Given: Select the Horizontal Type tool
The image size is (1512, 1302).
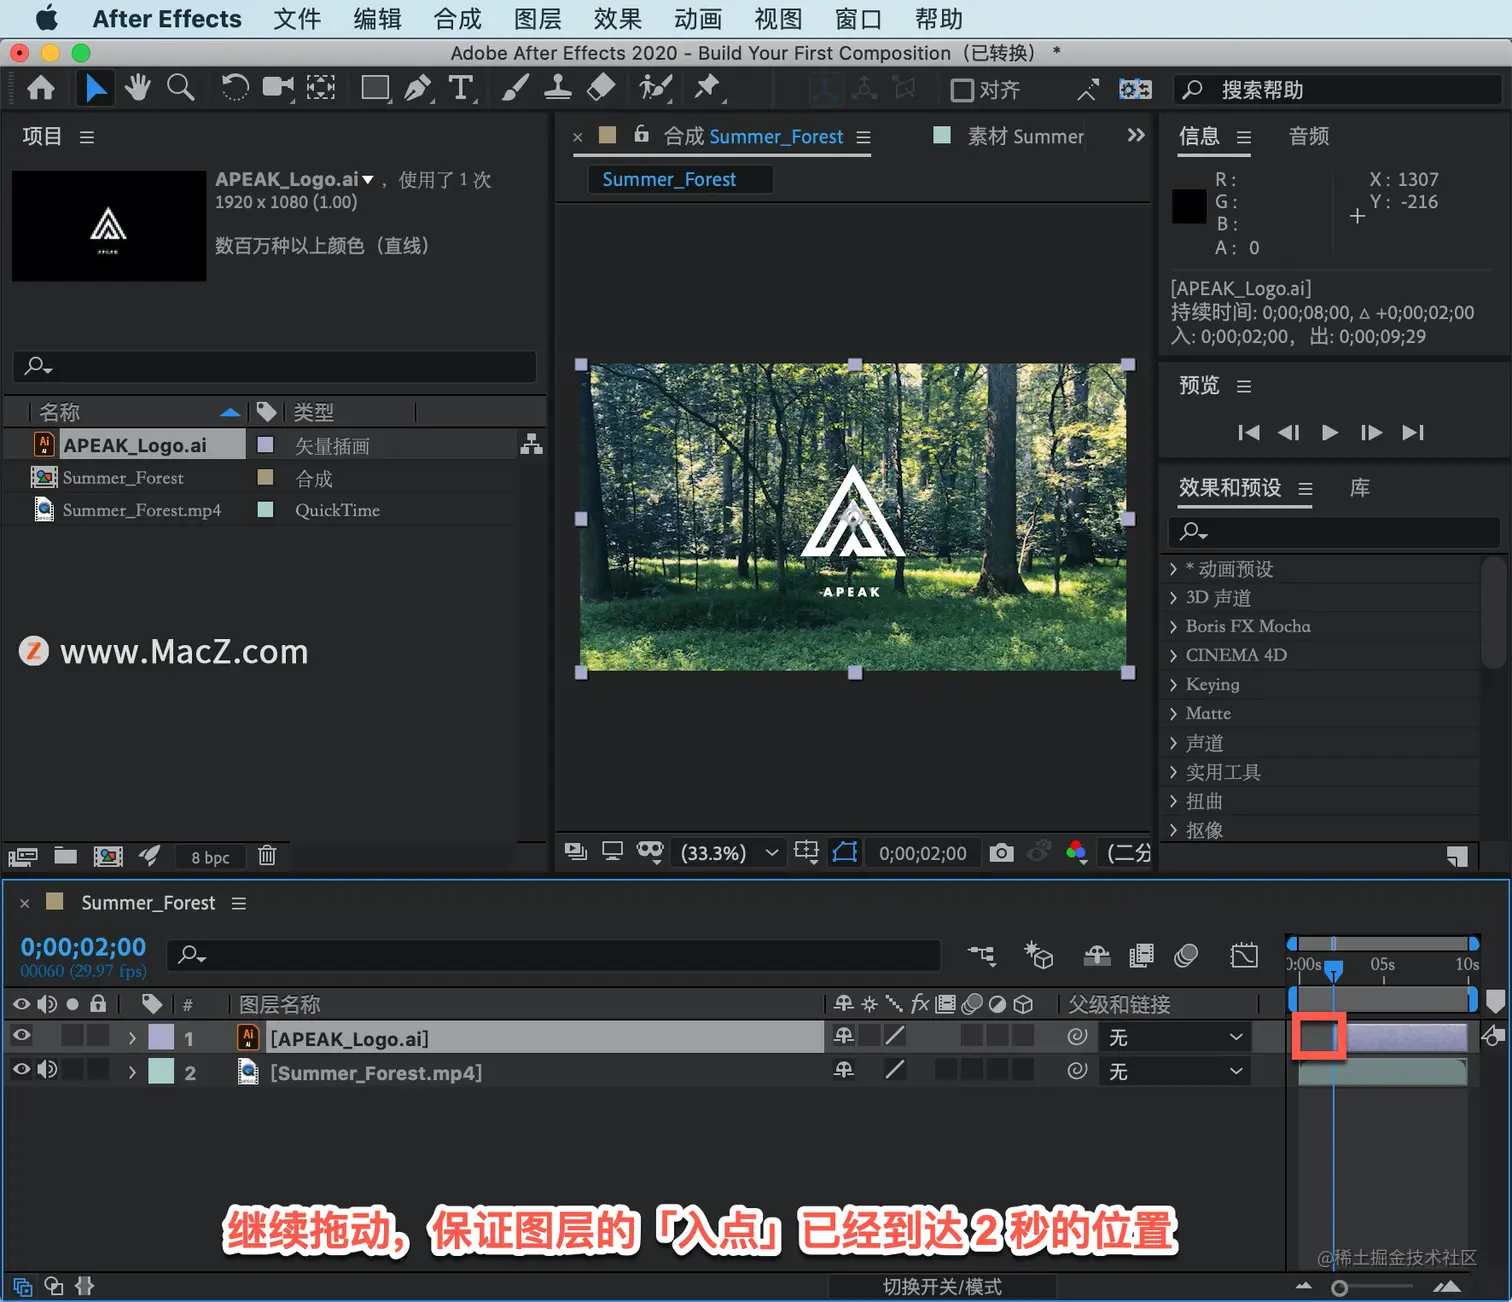Looking at the screenshot, I should tap(461, 88).
